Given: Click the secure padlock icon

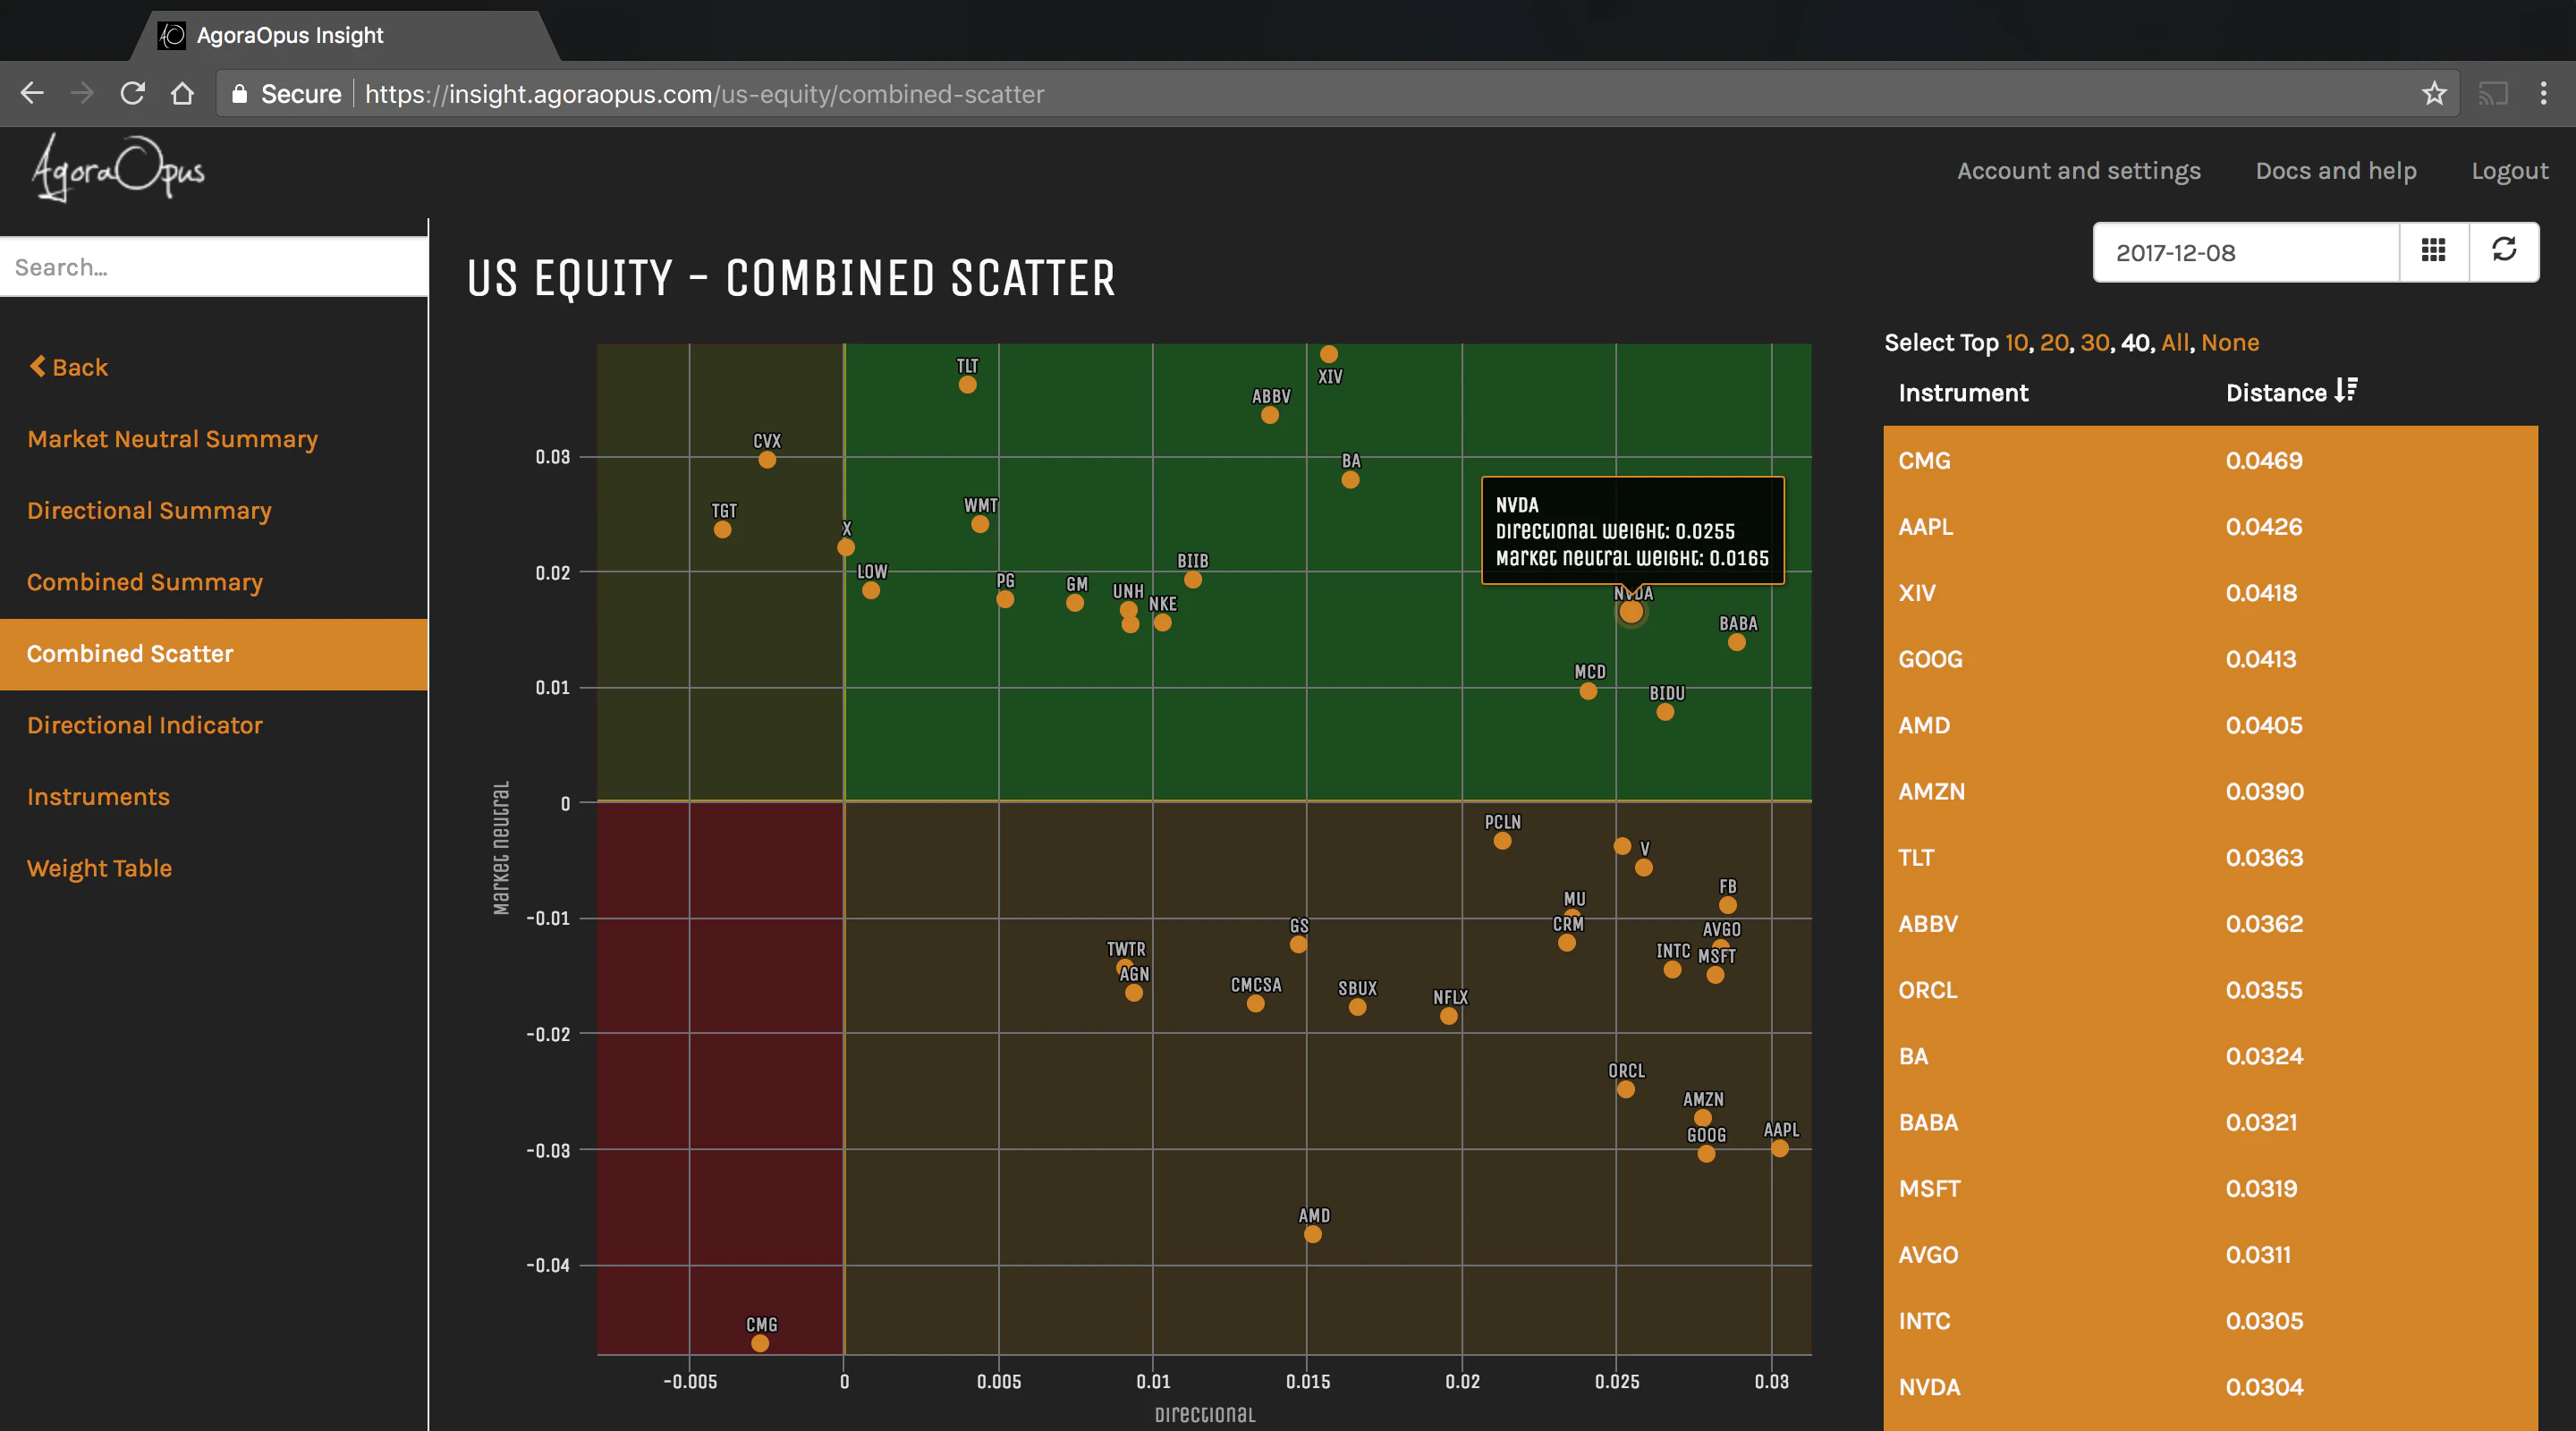Looking at the screenshot, I should point(239,93).
